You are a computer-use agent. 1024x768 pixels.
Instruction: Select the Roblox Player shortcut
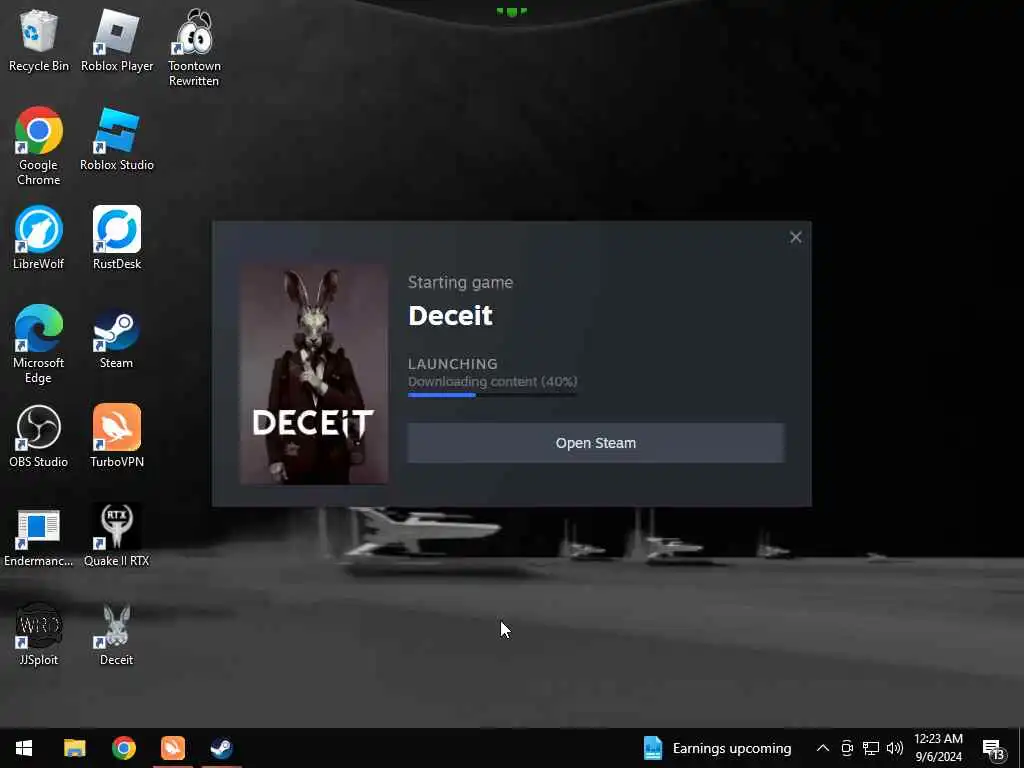click(x=117, y=40)
